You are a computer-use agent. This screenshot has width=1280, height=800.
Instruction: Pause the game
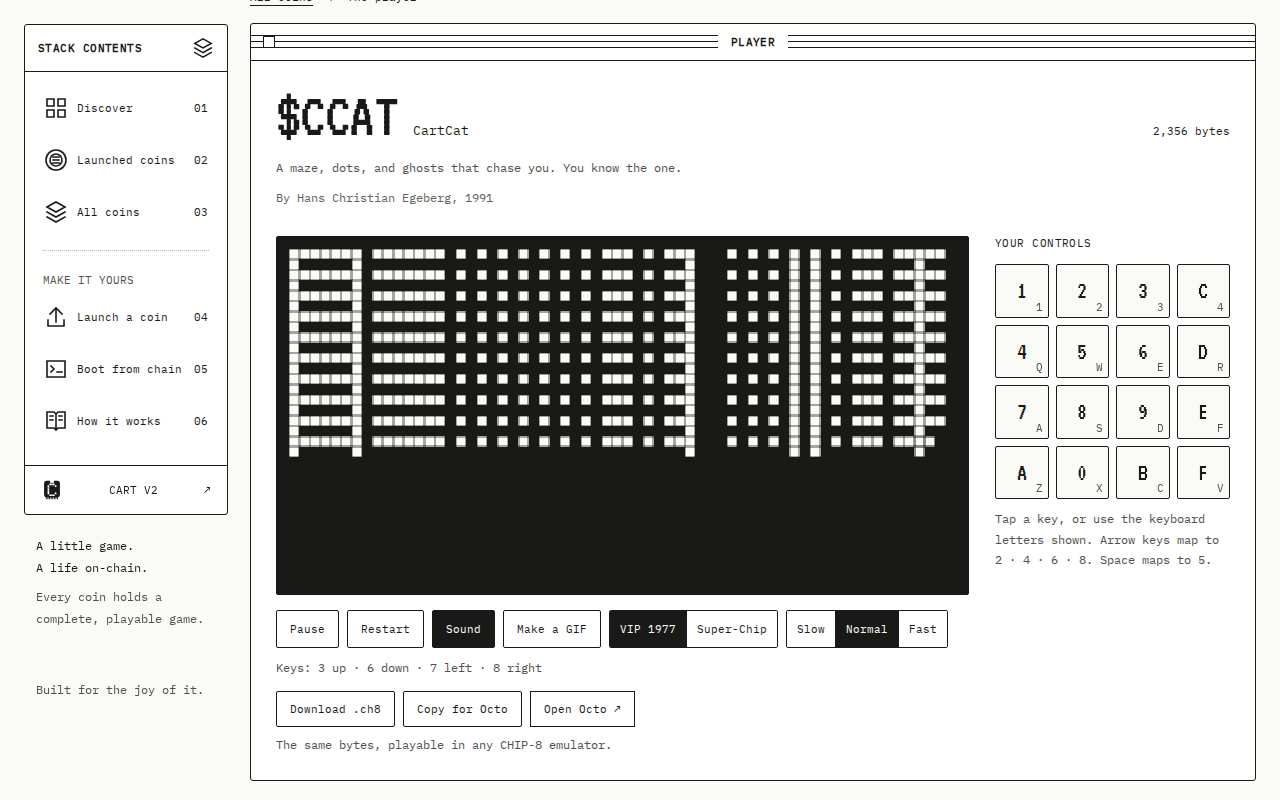(307, 629)
